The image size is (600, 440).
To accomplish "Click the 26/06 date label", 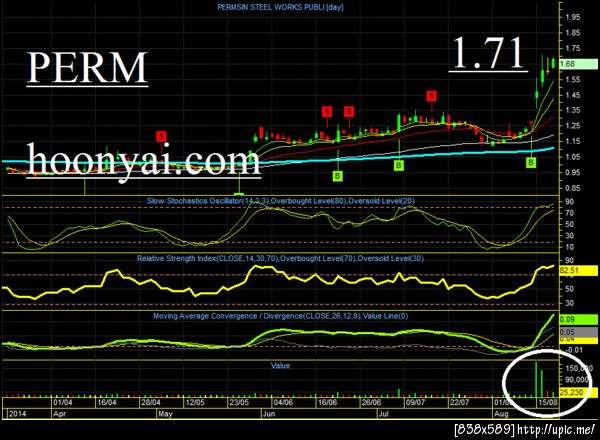I will coord(371,403).
